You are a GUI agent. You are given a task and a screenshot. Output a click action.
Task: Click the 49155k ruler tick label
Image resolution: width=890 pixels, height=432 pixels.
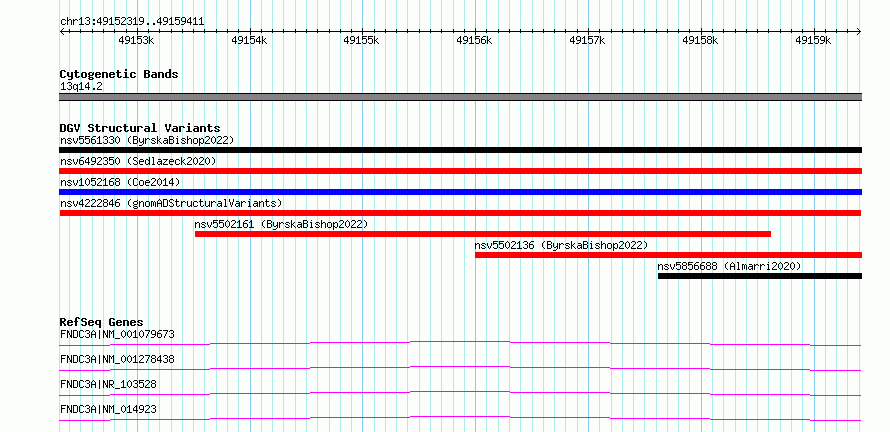pos(362,40)
